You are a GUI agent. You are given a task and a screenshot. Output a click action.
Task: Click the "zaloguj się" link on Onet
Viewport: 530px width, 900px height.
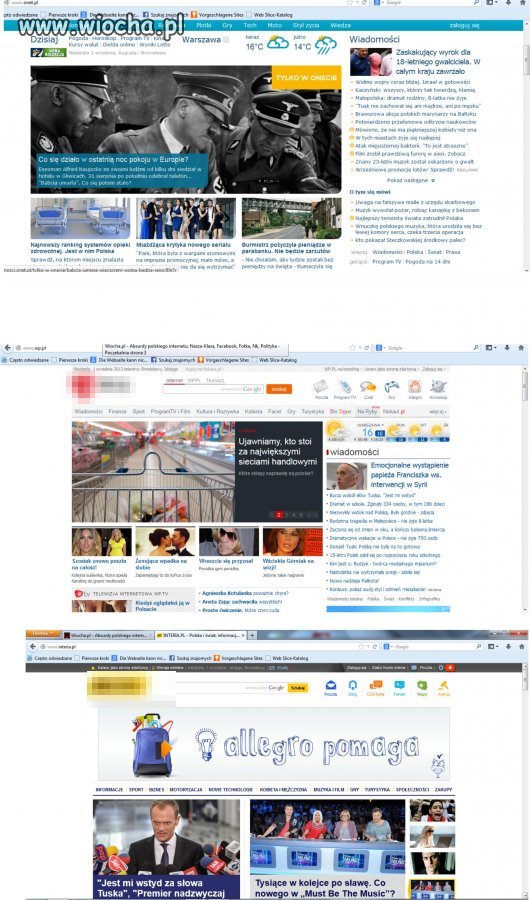coord(464,25)
